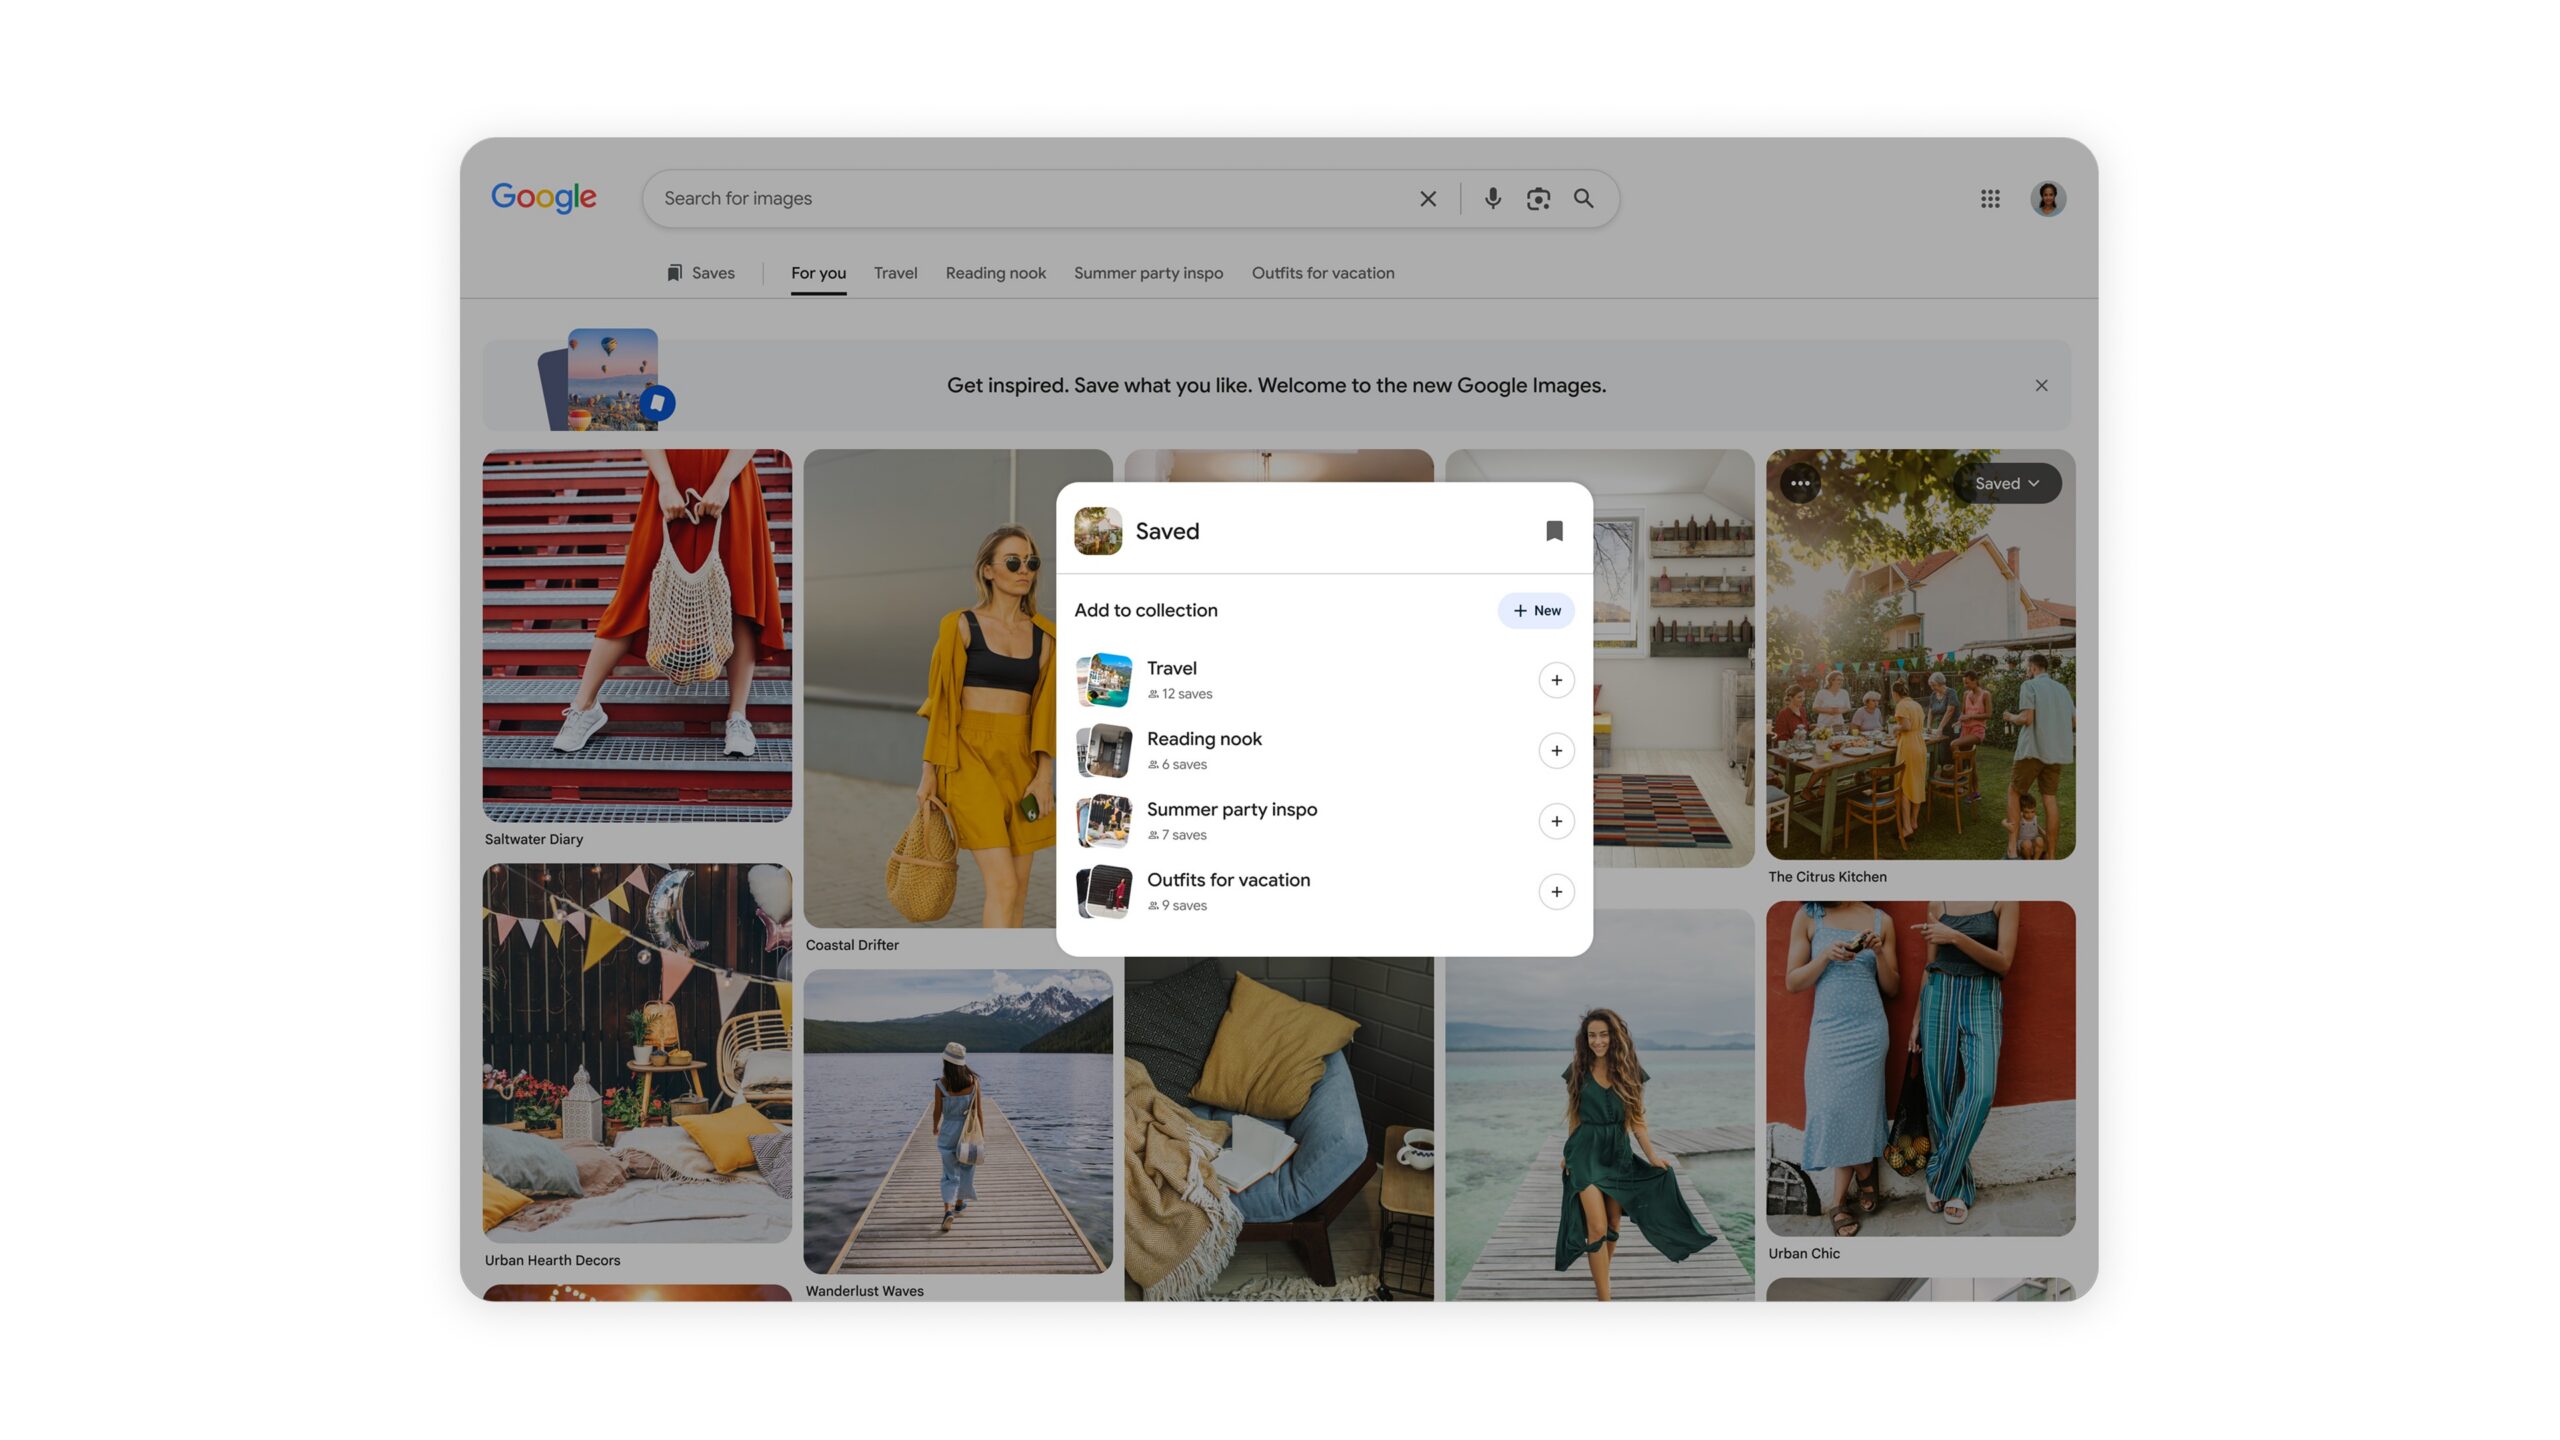The width and height of the screenshot is (2560, 1440).
Task: Click the Outfits for vacation collection thumbnail
Action: click(x=1104, y=892)
